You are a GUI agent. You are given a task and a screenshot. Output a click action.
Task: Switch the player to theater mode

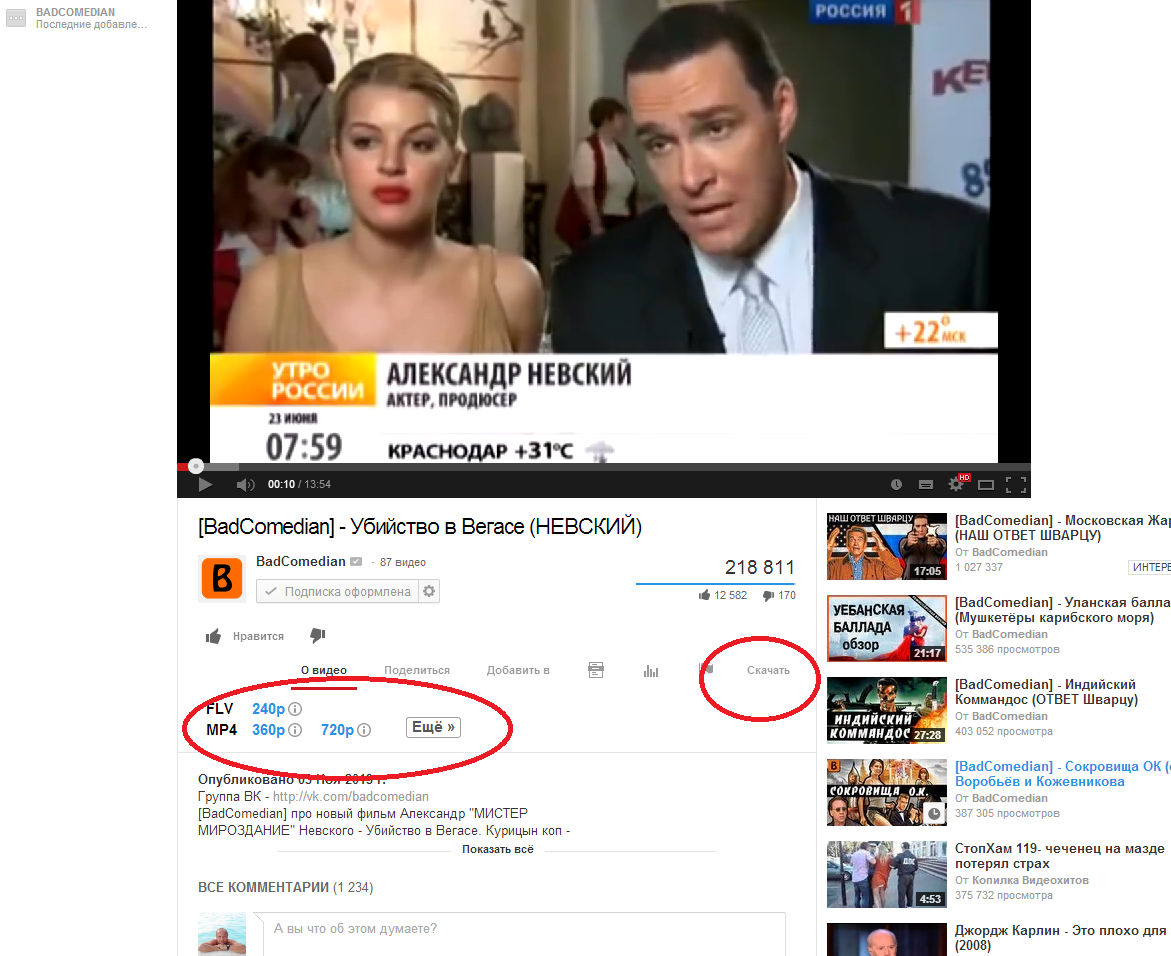point(986,485)
